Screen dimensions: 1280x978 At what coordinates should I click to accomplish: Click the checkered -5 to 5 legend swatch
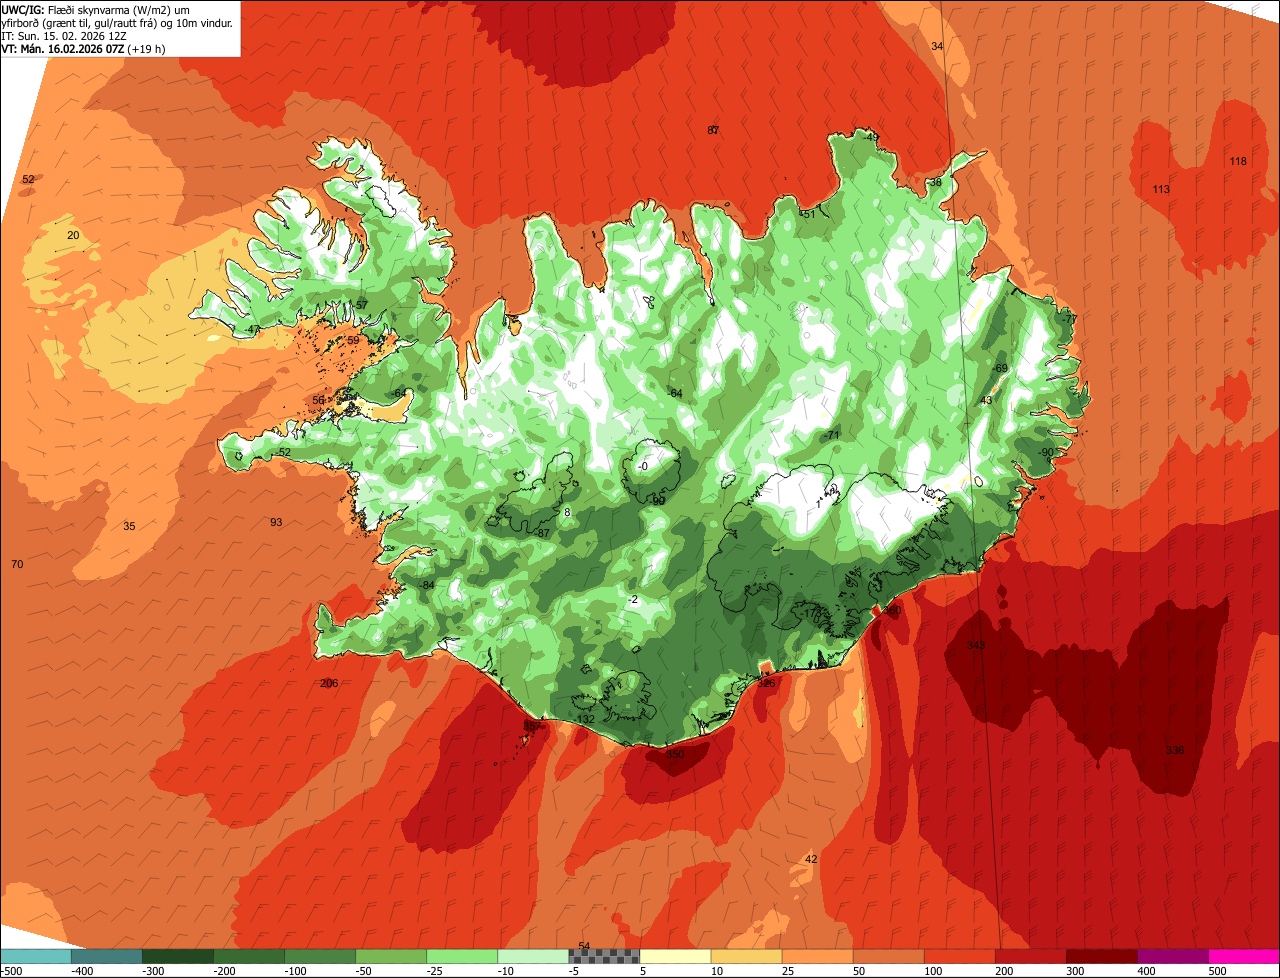tap(604, 957)
